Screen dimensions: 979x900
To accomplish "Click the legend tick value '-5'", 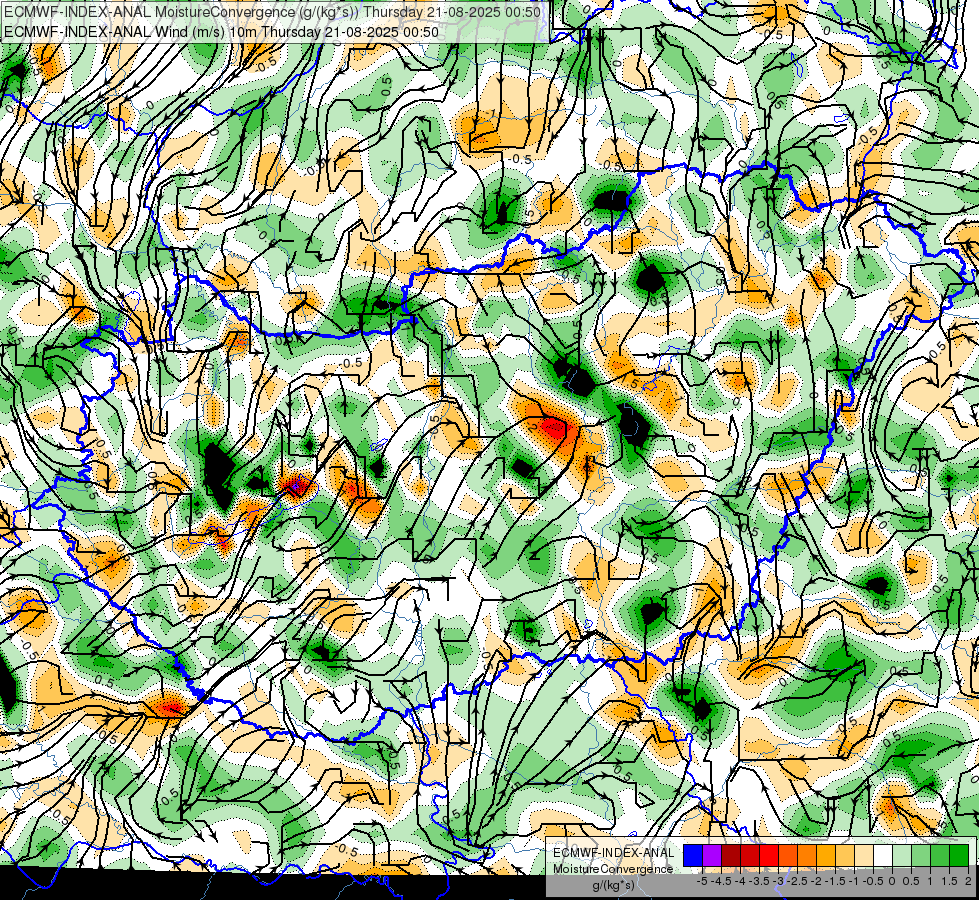I will (702, 881).
